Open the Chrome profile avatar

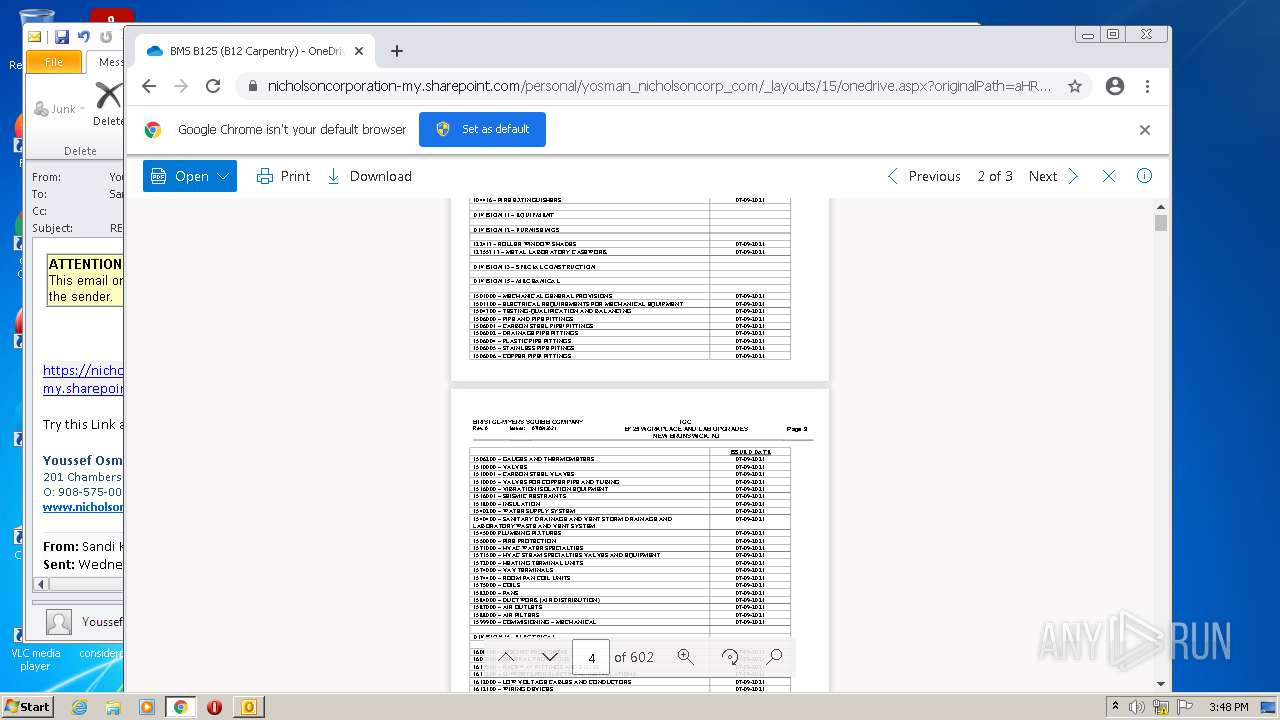tap(1115, 86)
